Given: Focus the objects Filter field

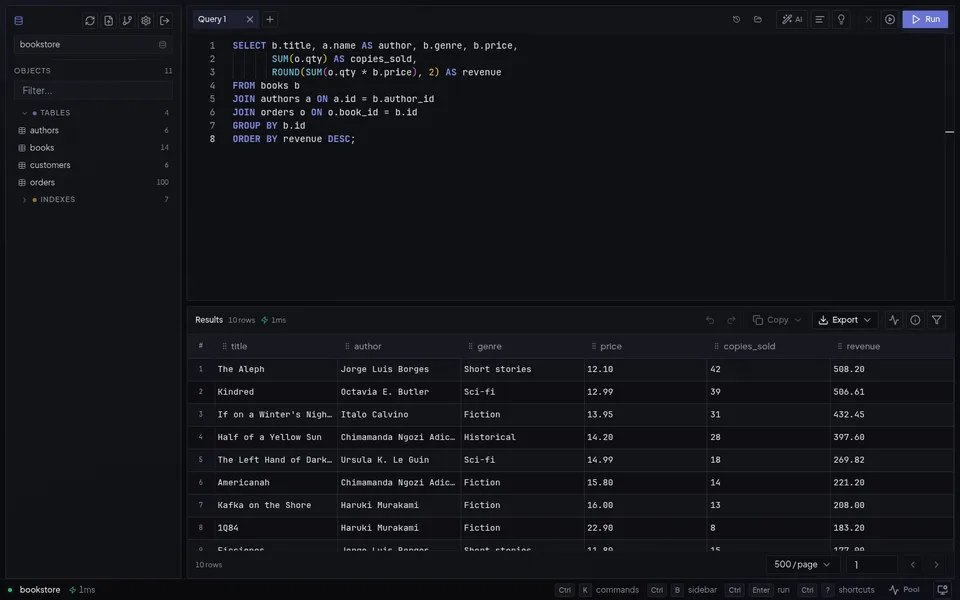Looking at the screenshot, I should click(93, 90).
